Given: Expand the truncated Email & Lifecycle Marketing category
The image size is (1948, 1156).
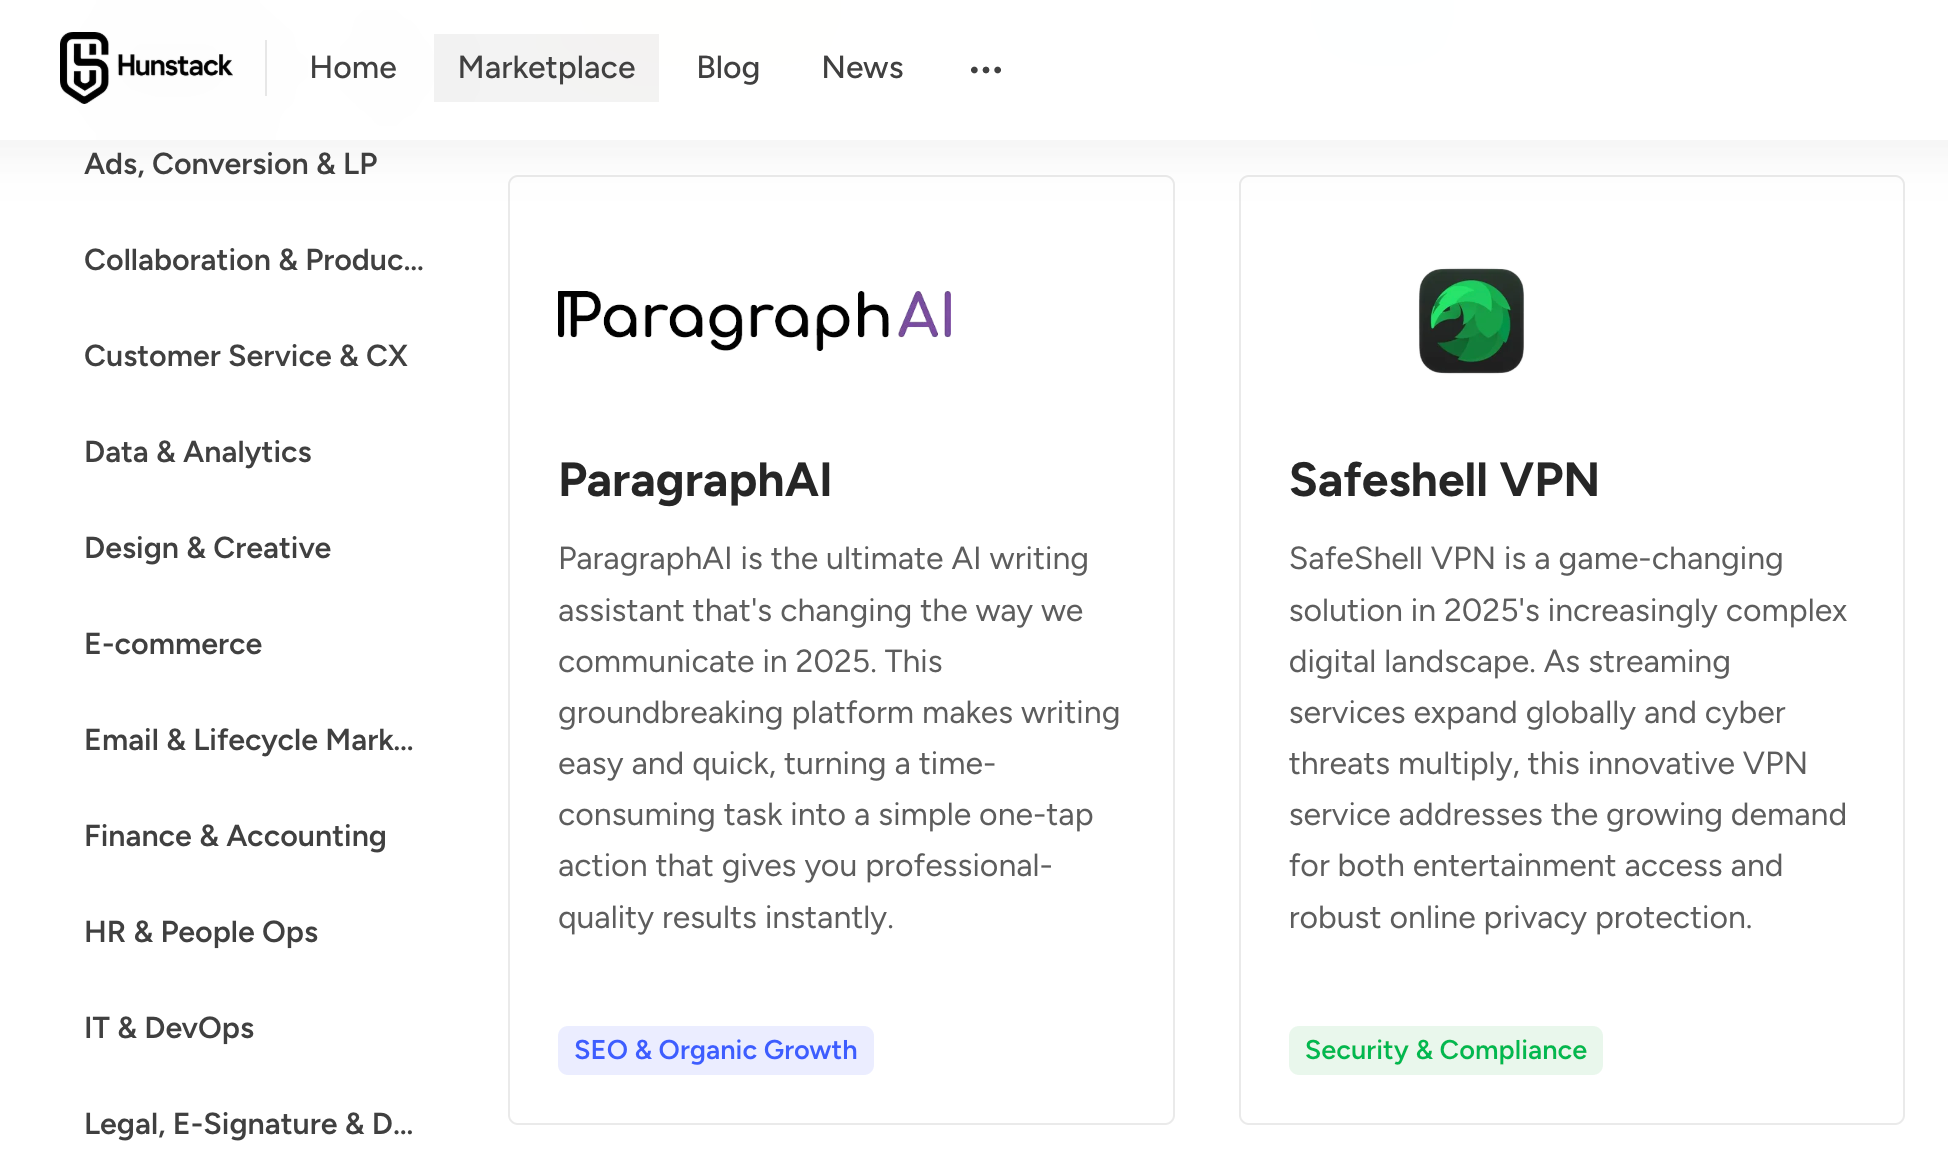Looking at the screenshot, I should [249, 740].
